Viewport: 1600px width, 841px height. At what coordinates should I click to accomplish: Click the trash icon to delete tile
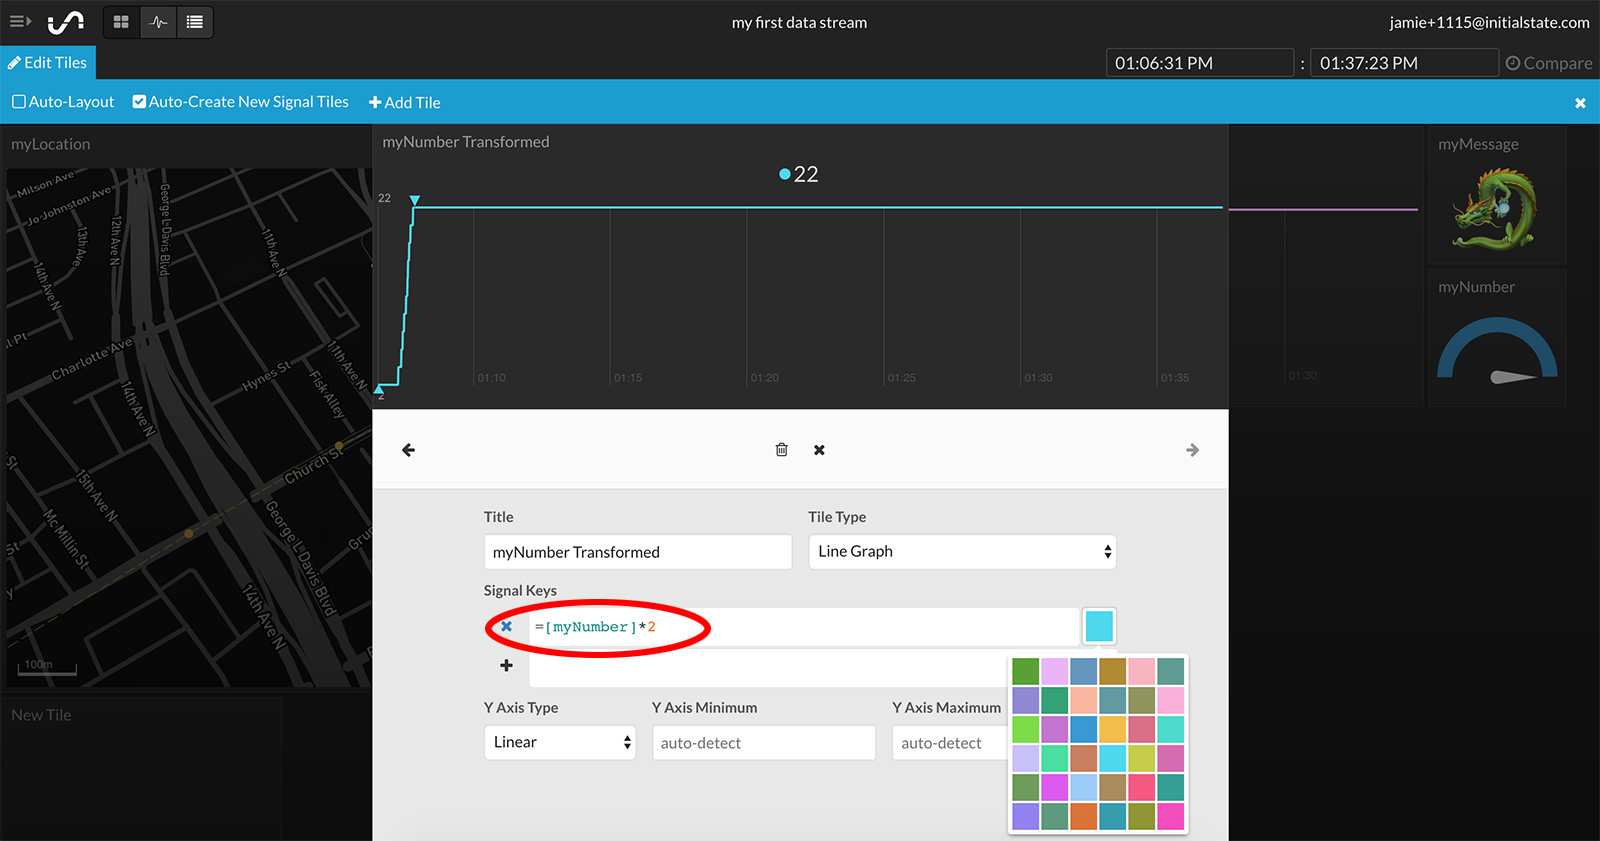782,450
